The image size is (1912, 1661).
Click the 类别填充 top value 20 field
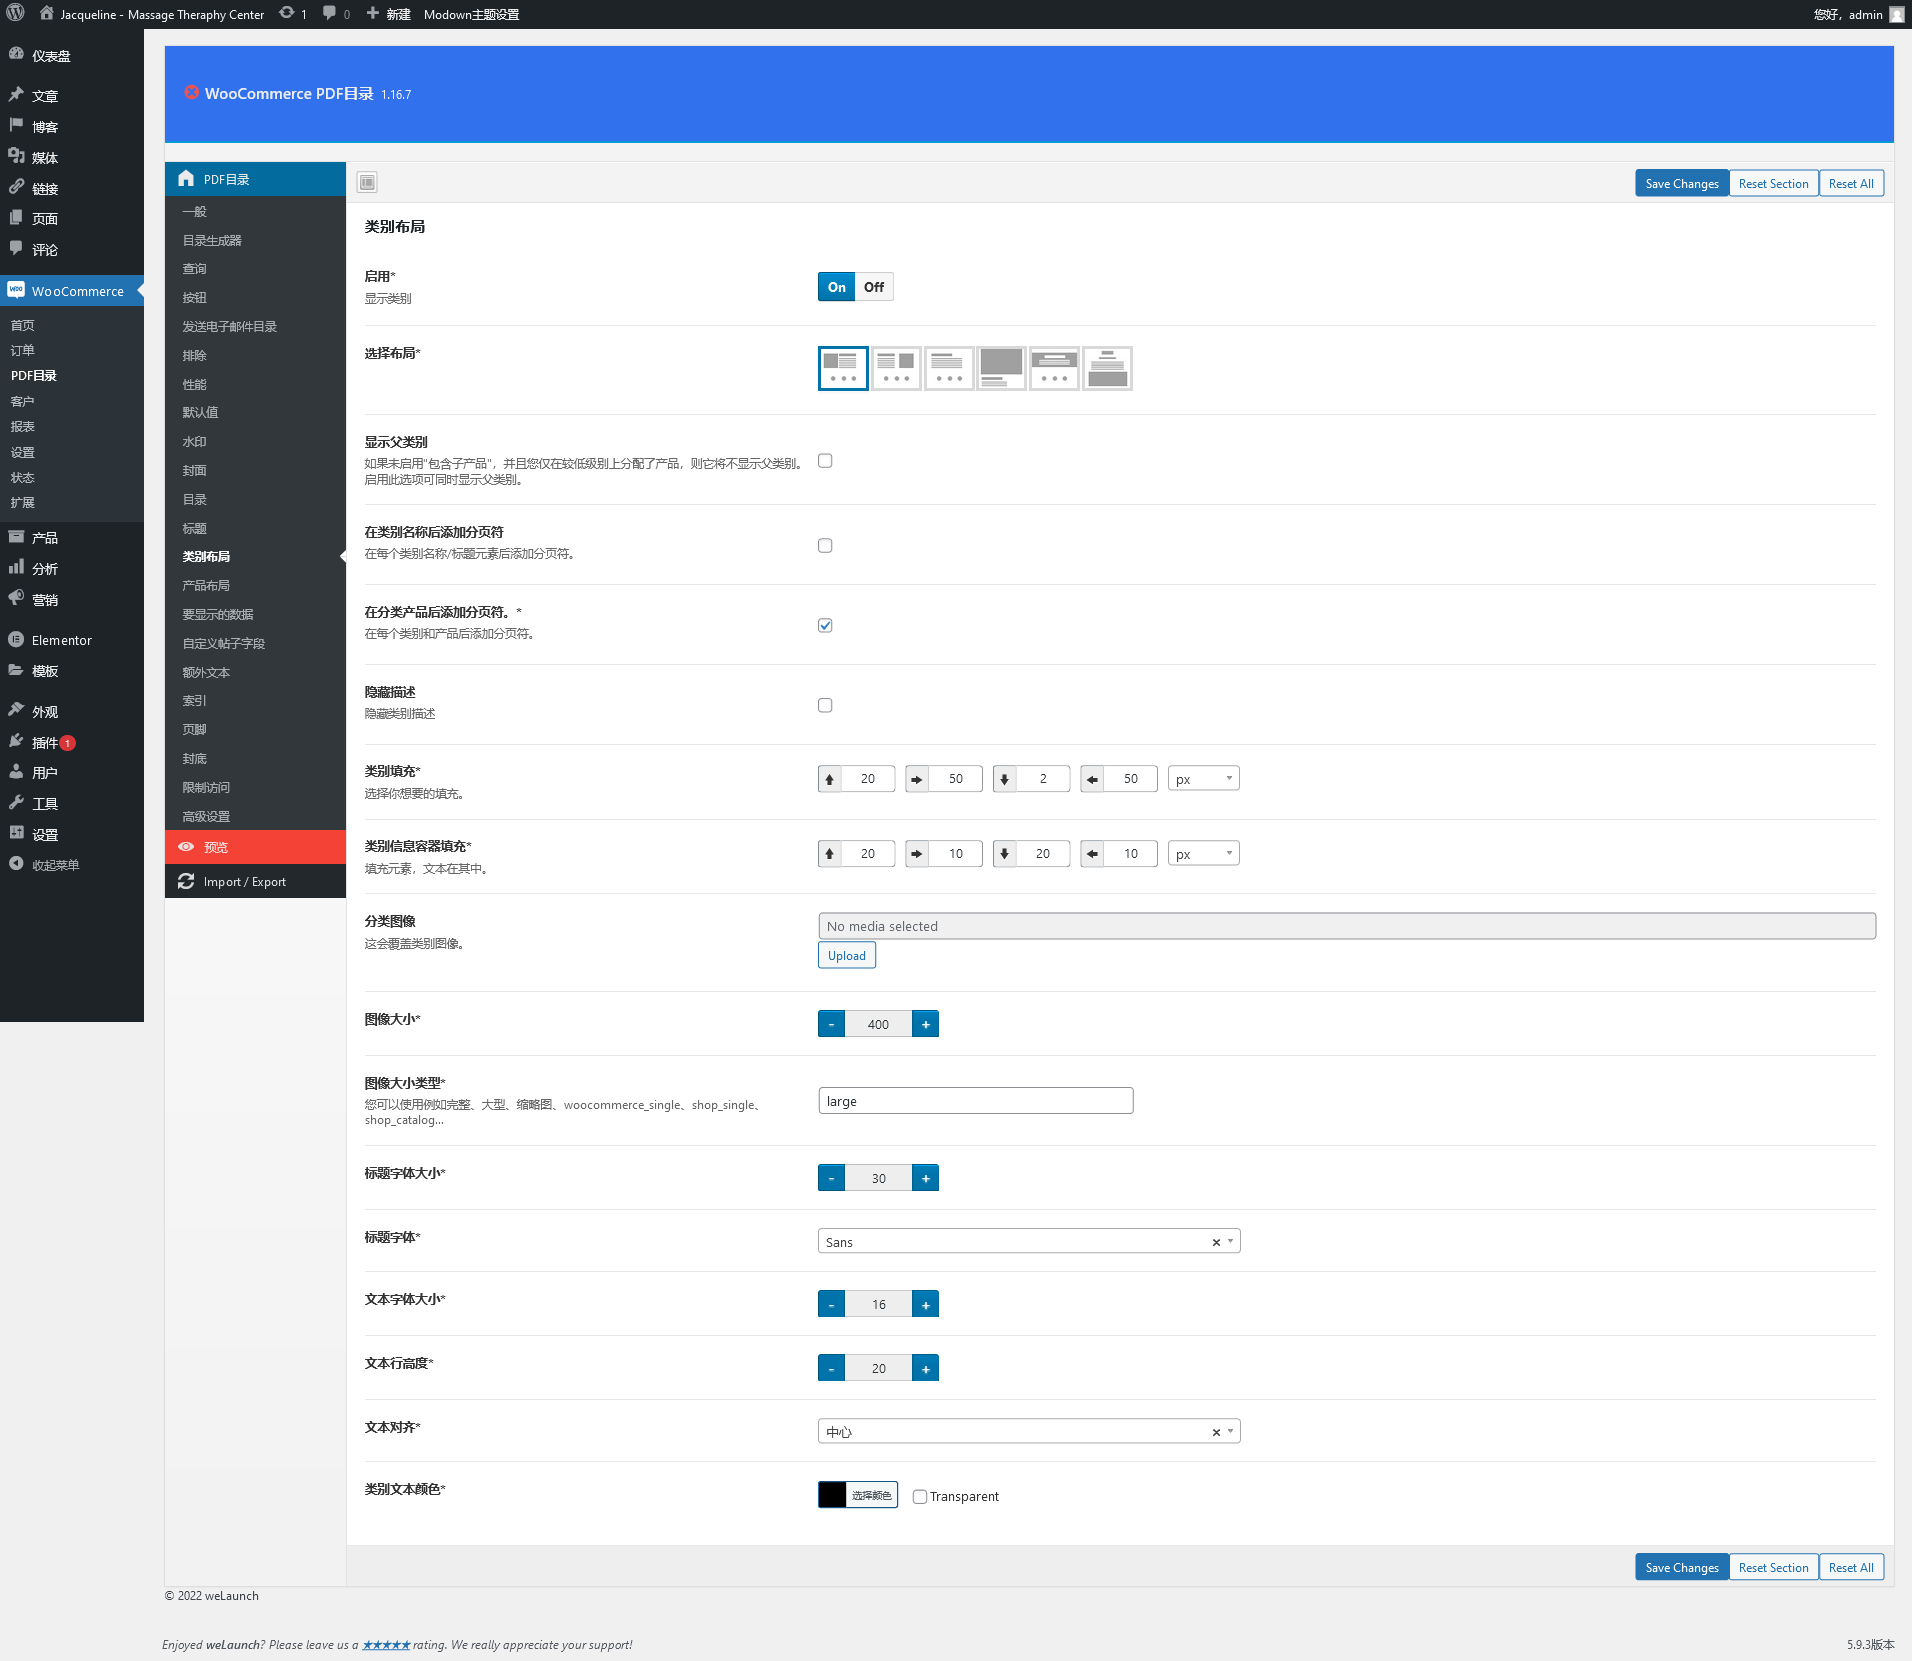click(x=868, y=779)
